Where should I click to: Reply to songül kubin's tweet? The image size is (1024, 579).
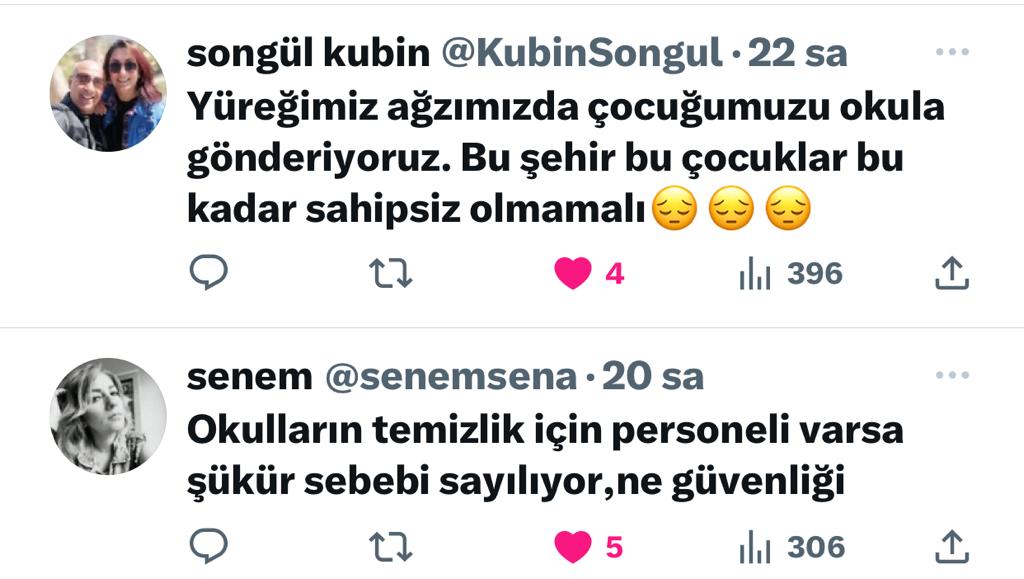pyautogui.click(x=208, y=272)
